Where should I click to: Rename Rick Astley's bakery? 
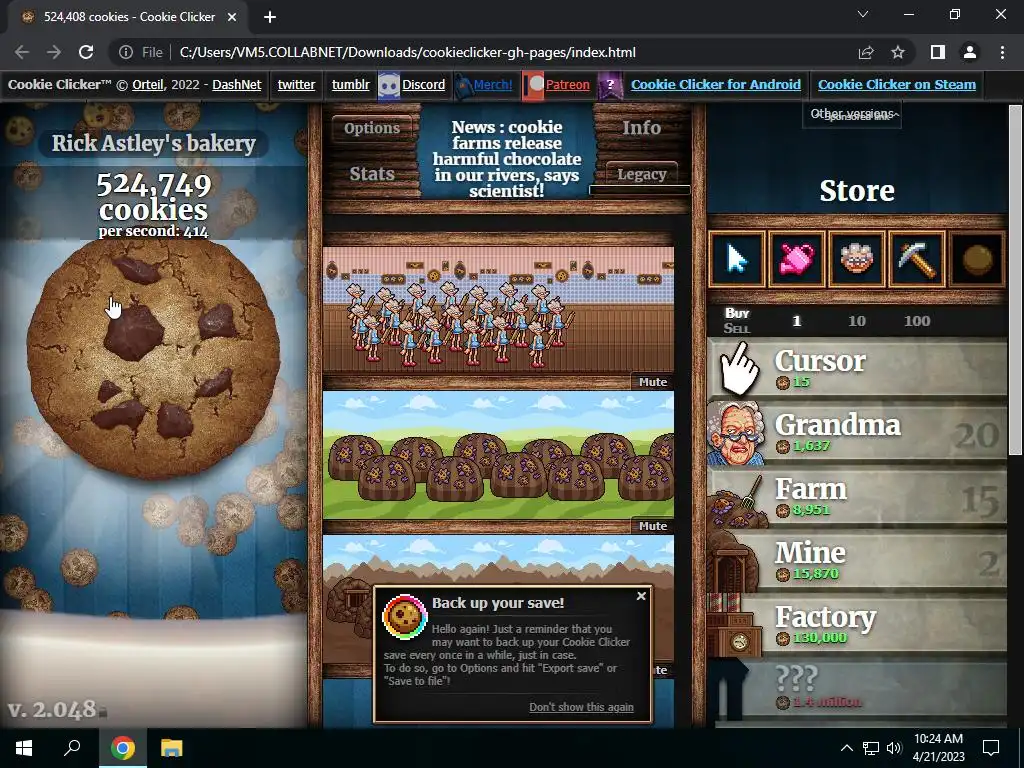153,143
